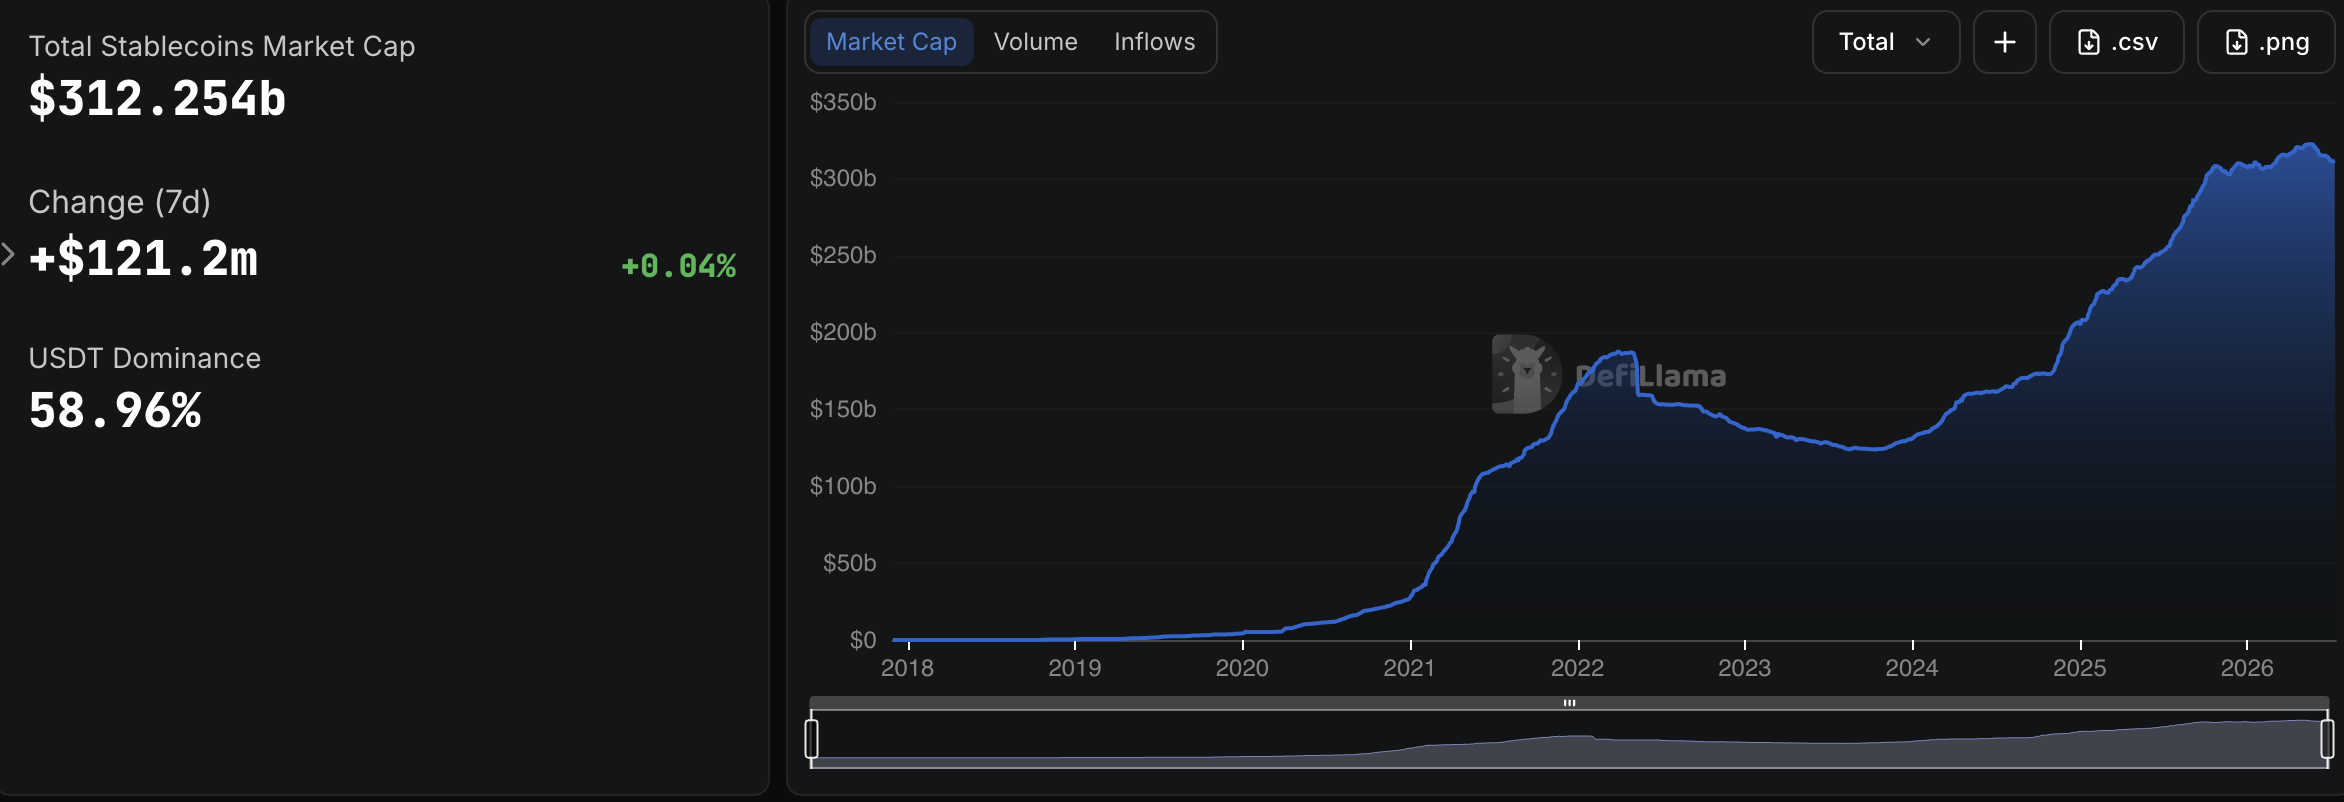Expand the Change (7d) row chevron

tap(8, 254)
